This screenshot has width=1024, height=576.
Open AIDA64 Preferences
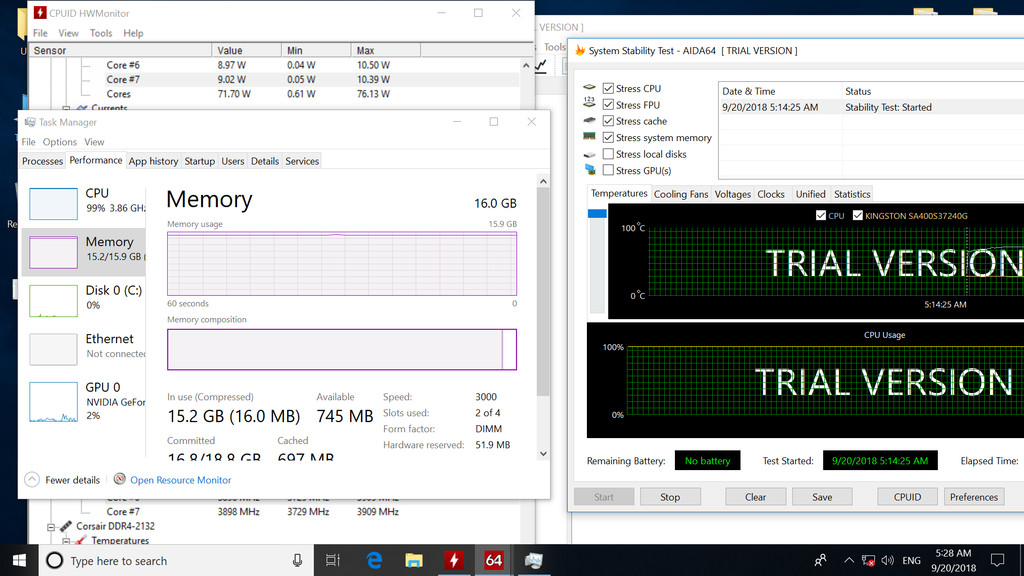(x=974, y=497)
